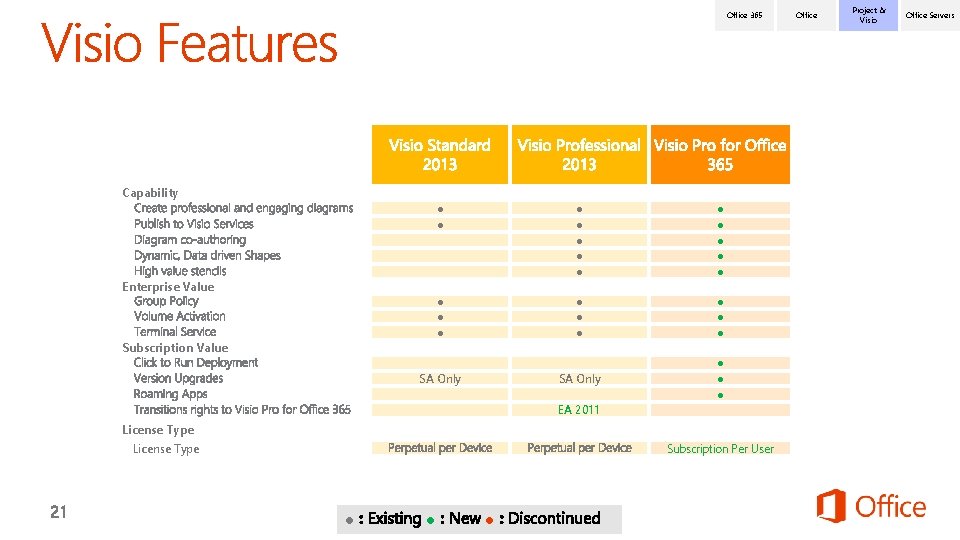960x540 pixels.
Task: Click Visio Standard dot for Terminal Service
Action: 440,334
